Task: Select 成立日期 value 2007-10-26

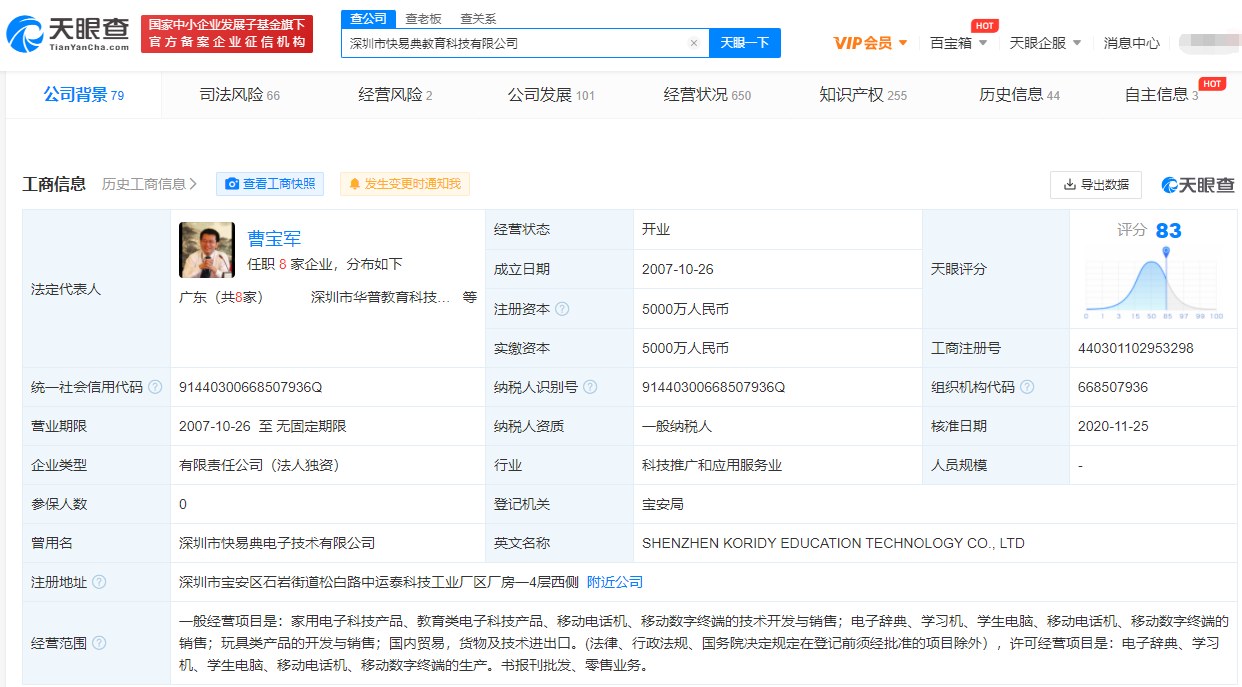Action: (676, 269)
